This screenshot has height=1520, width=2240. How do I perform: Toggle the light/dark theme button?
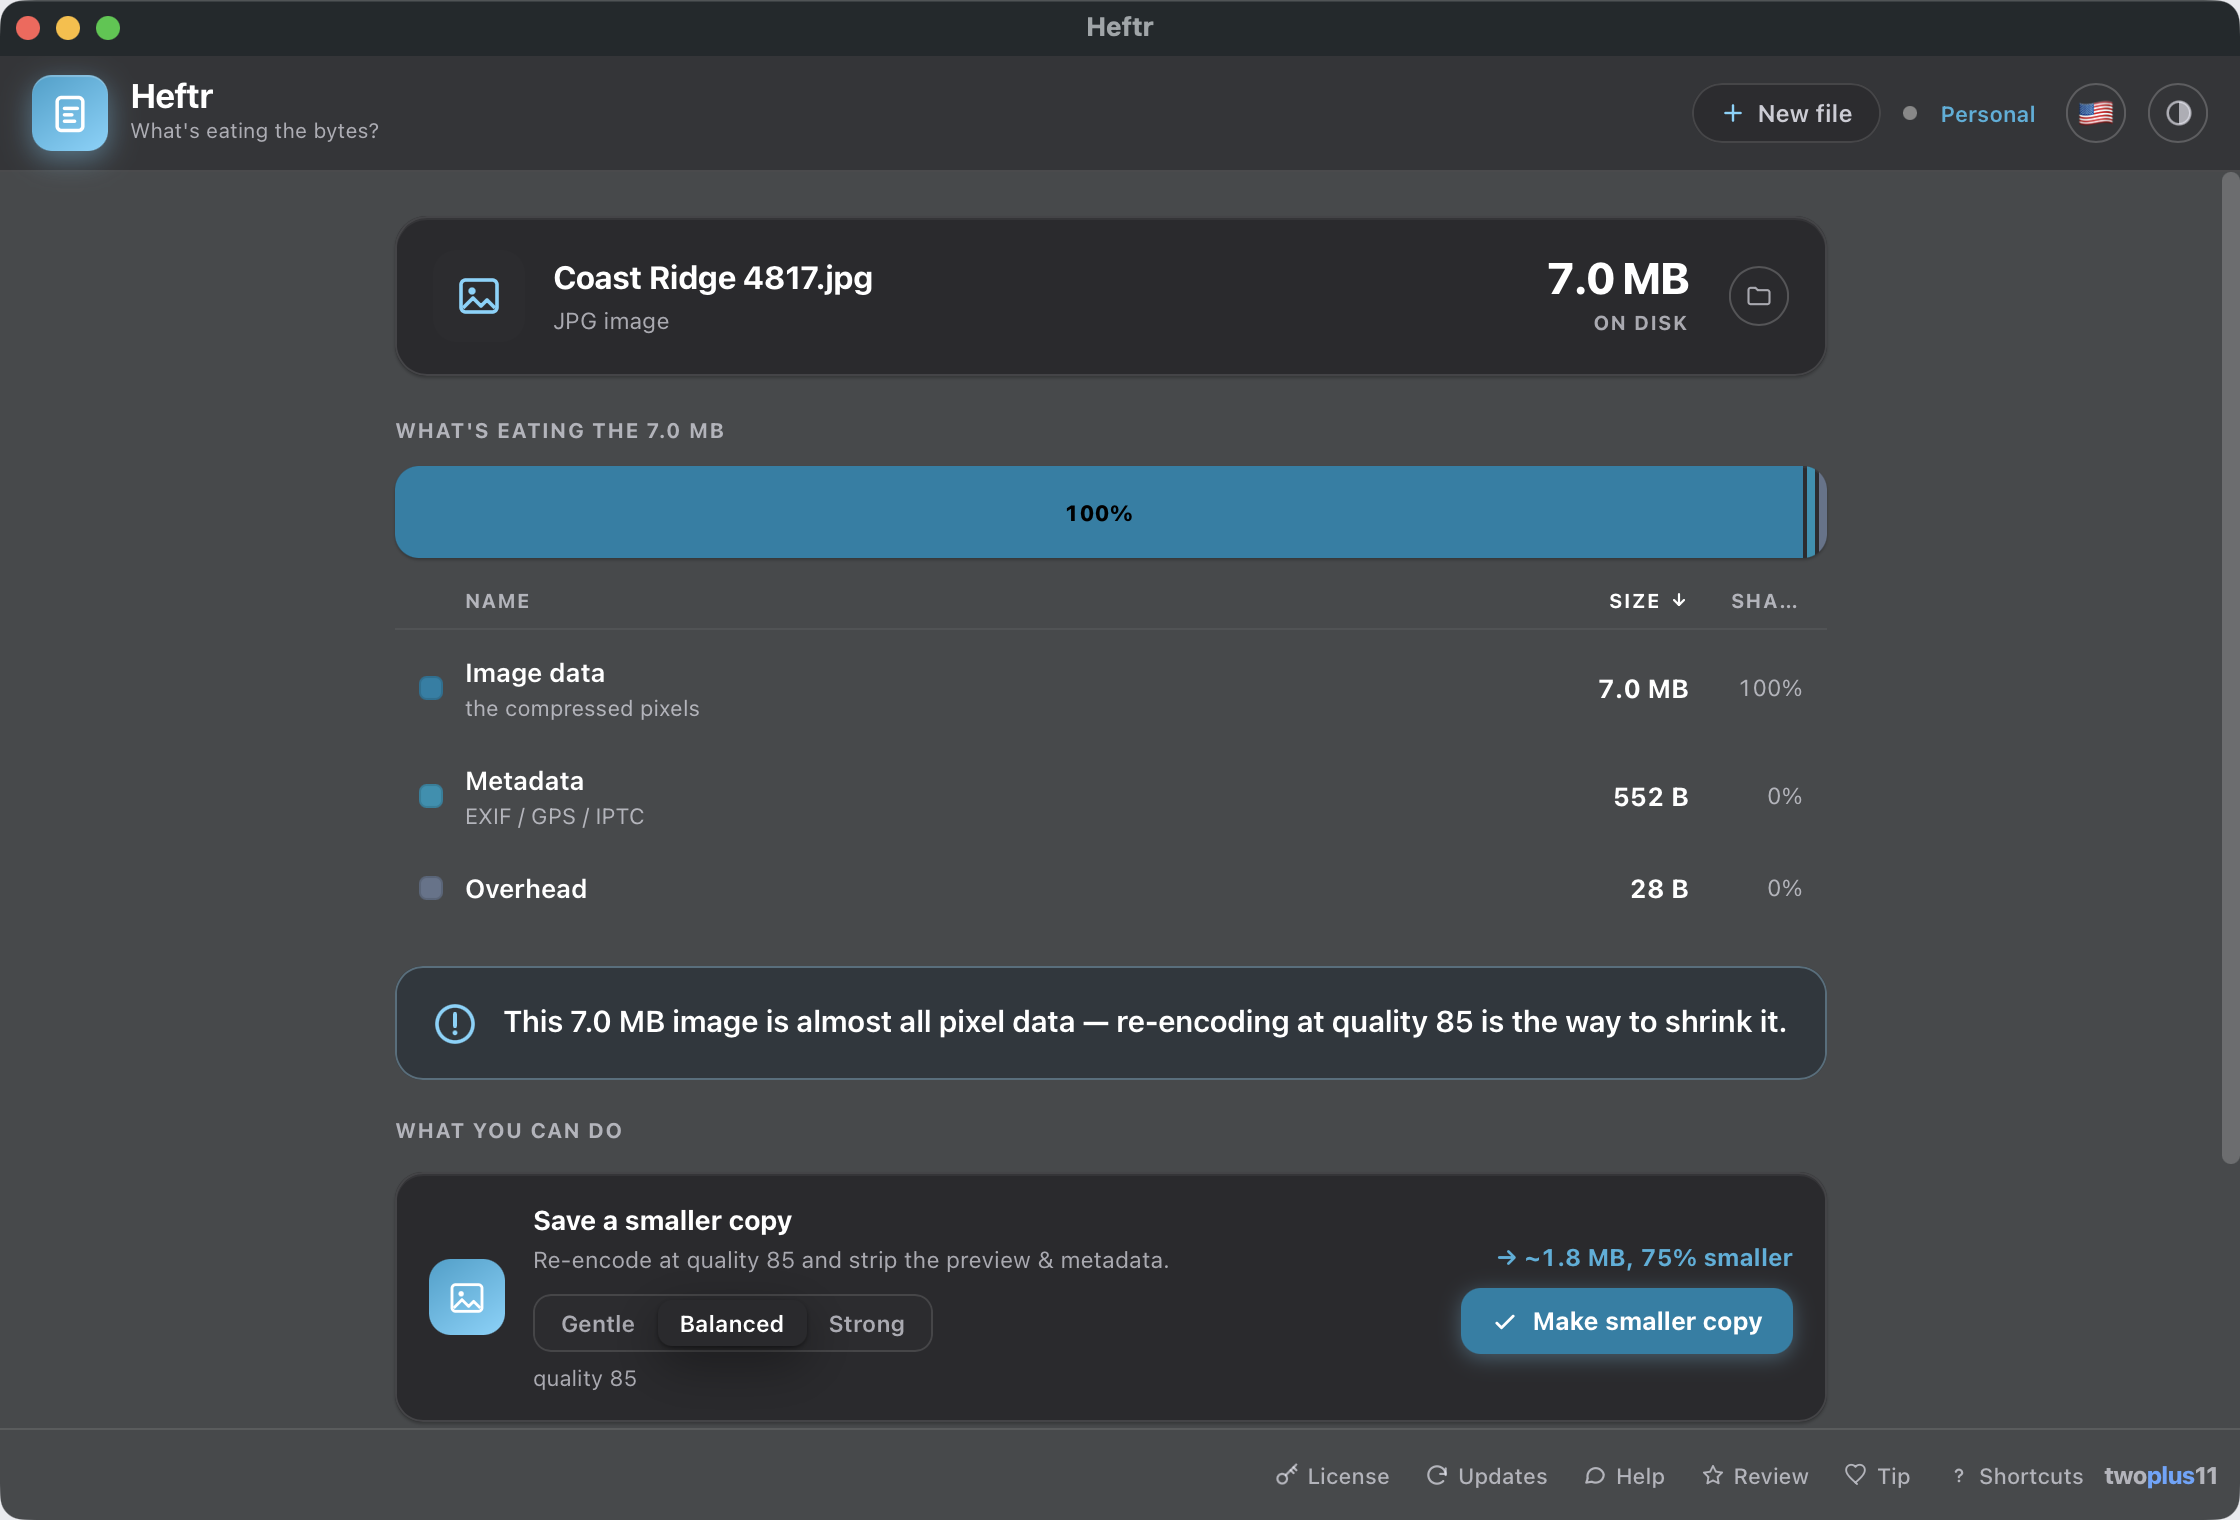2178,113
